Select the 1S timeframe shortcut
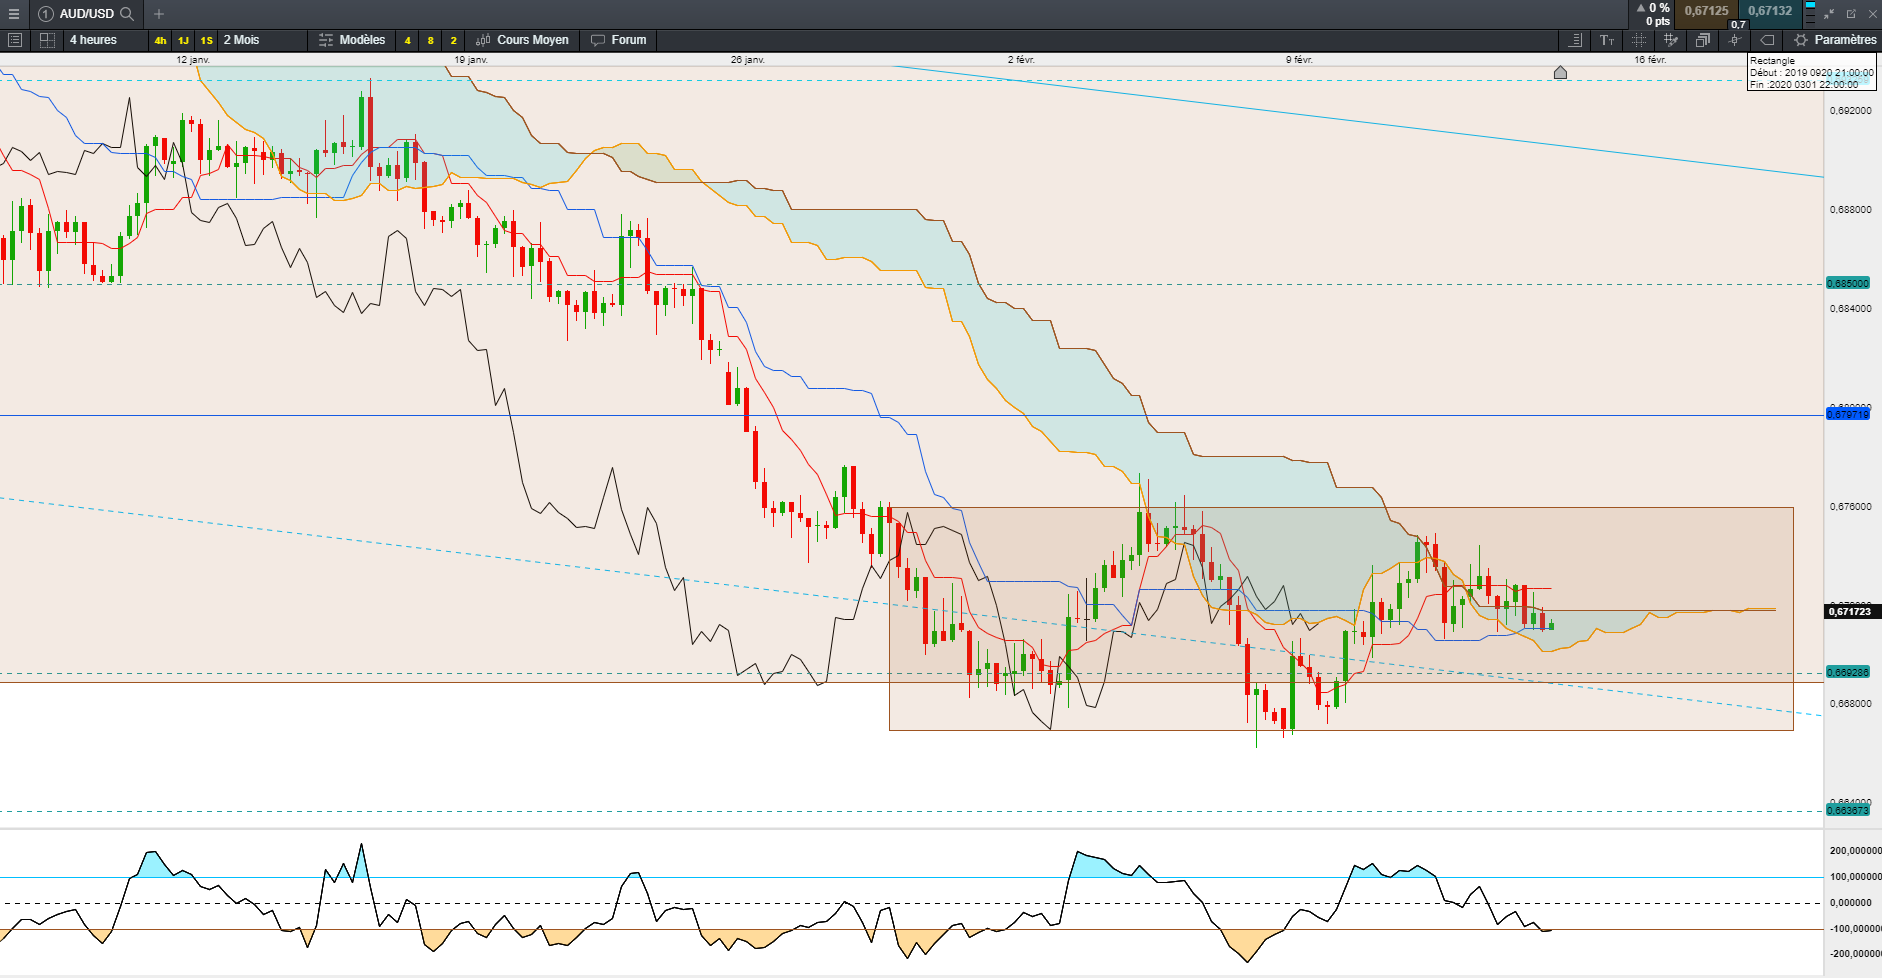 [206, 41]
